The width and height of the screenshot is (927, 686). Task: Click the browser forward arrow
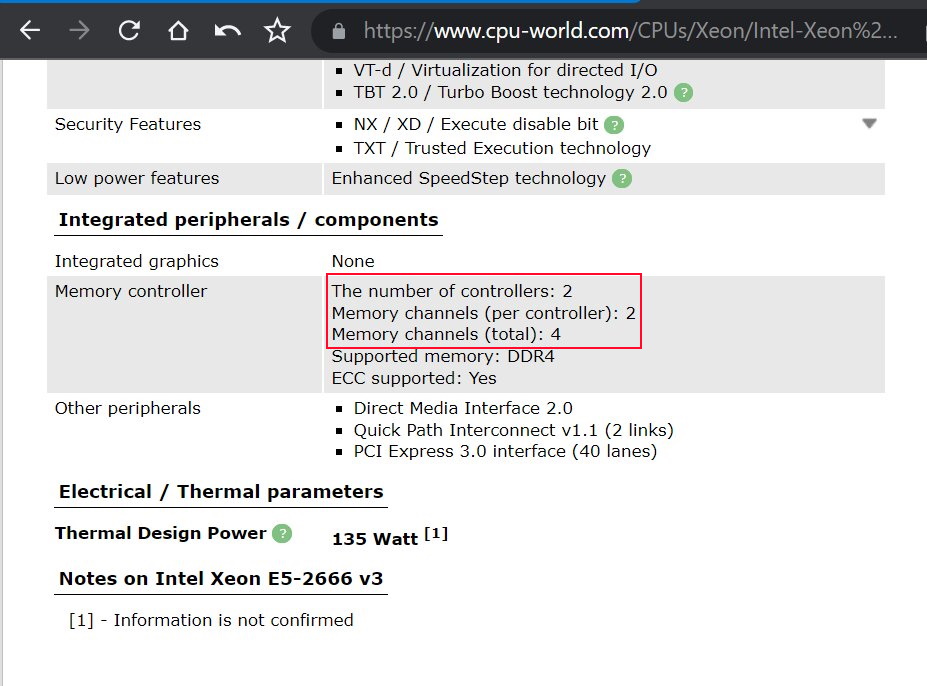click(79, 30)
